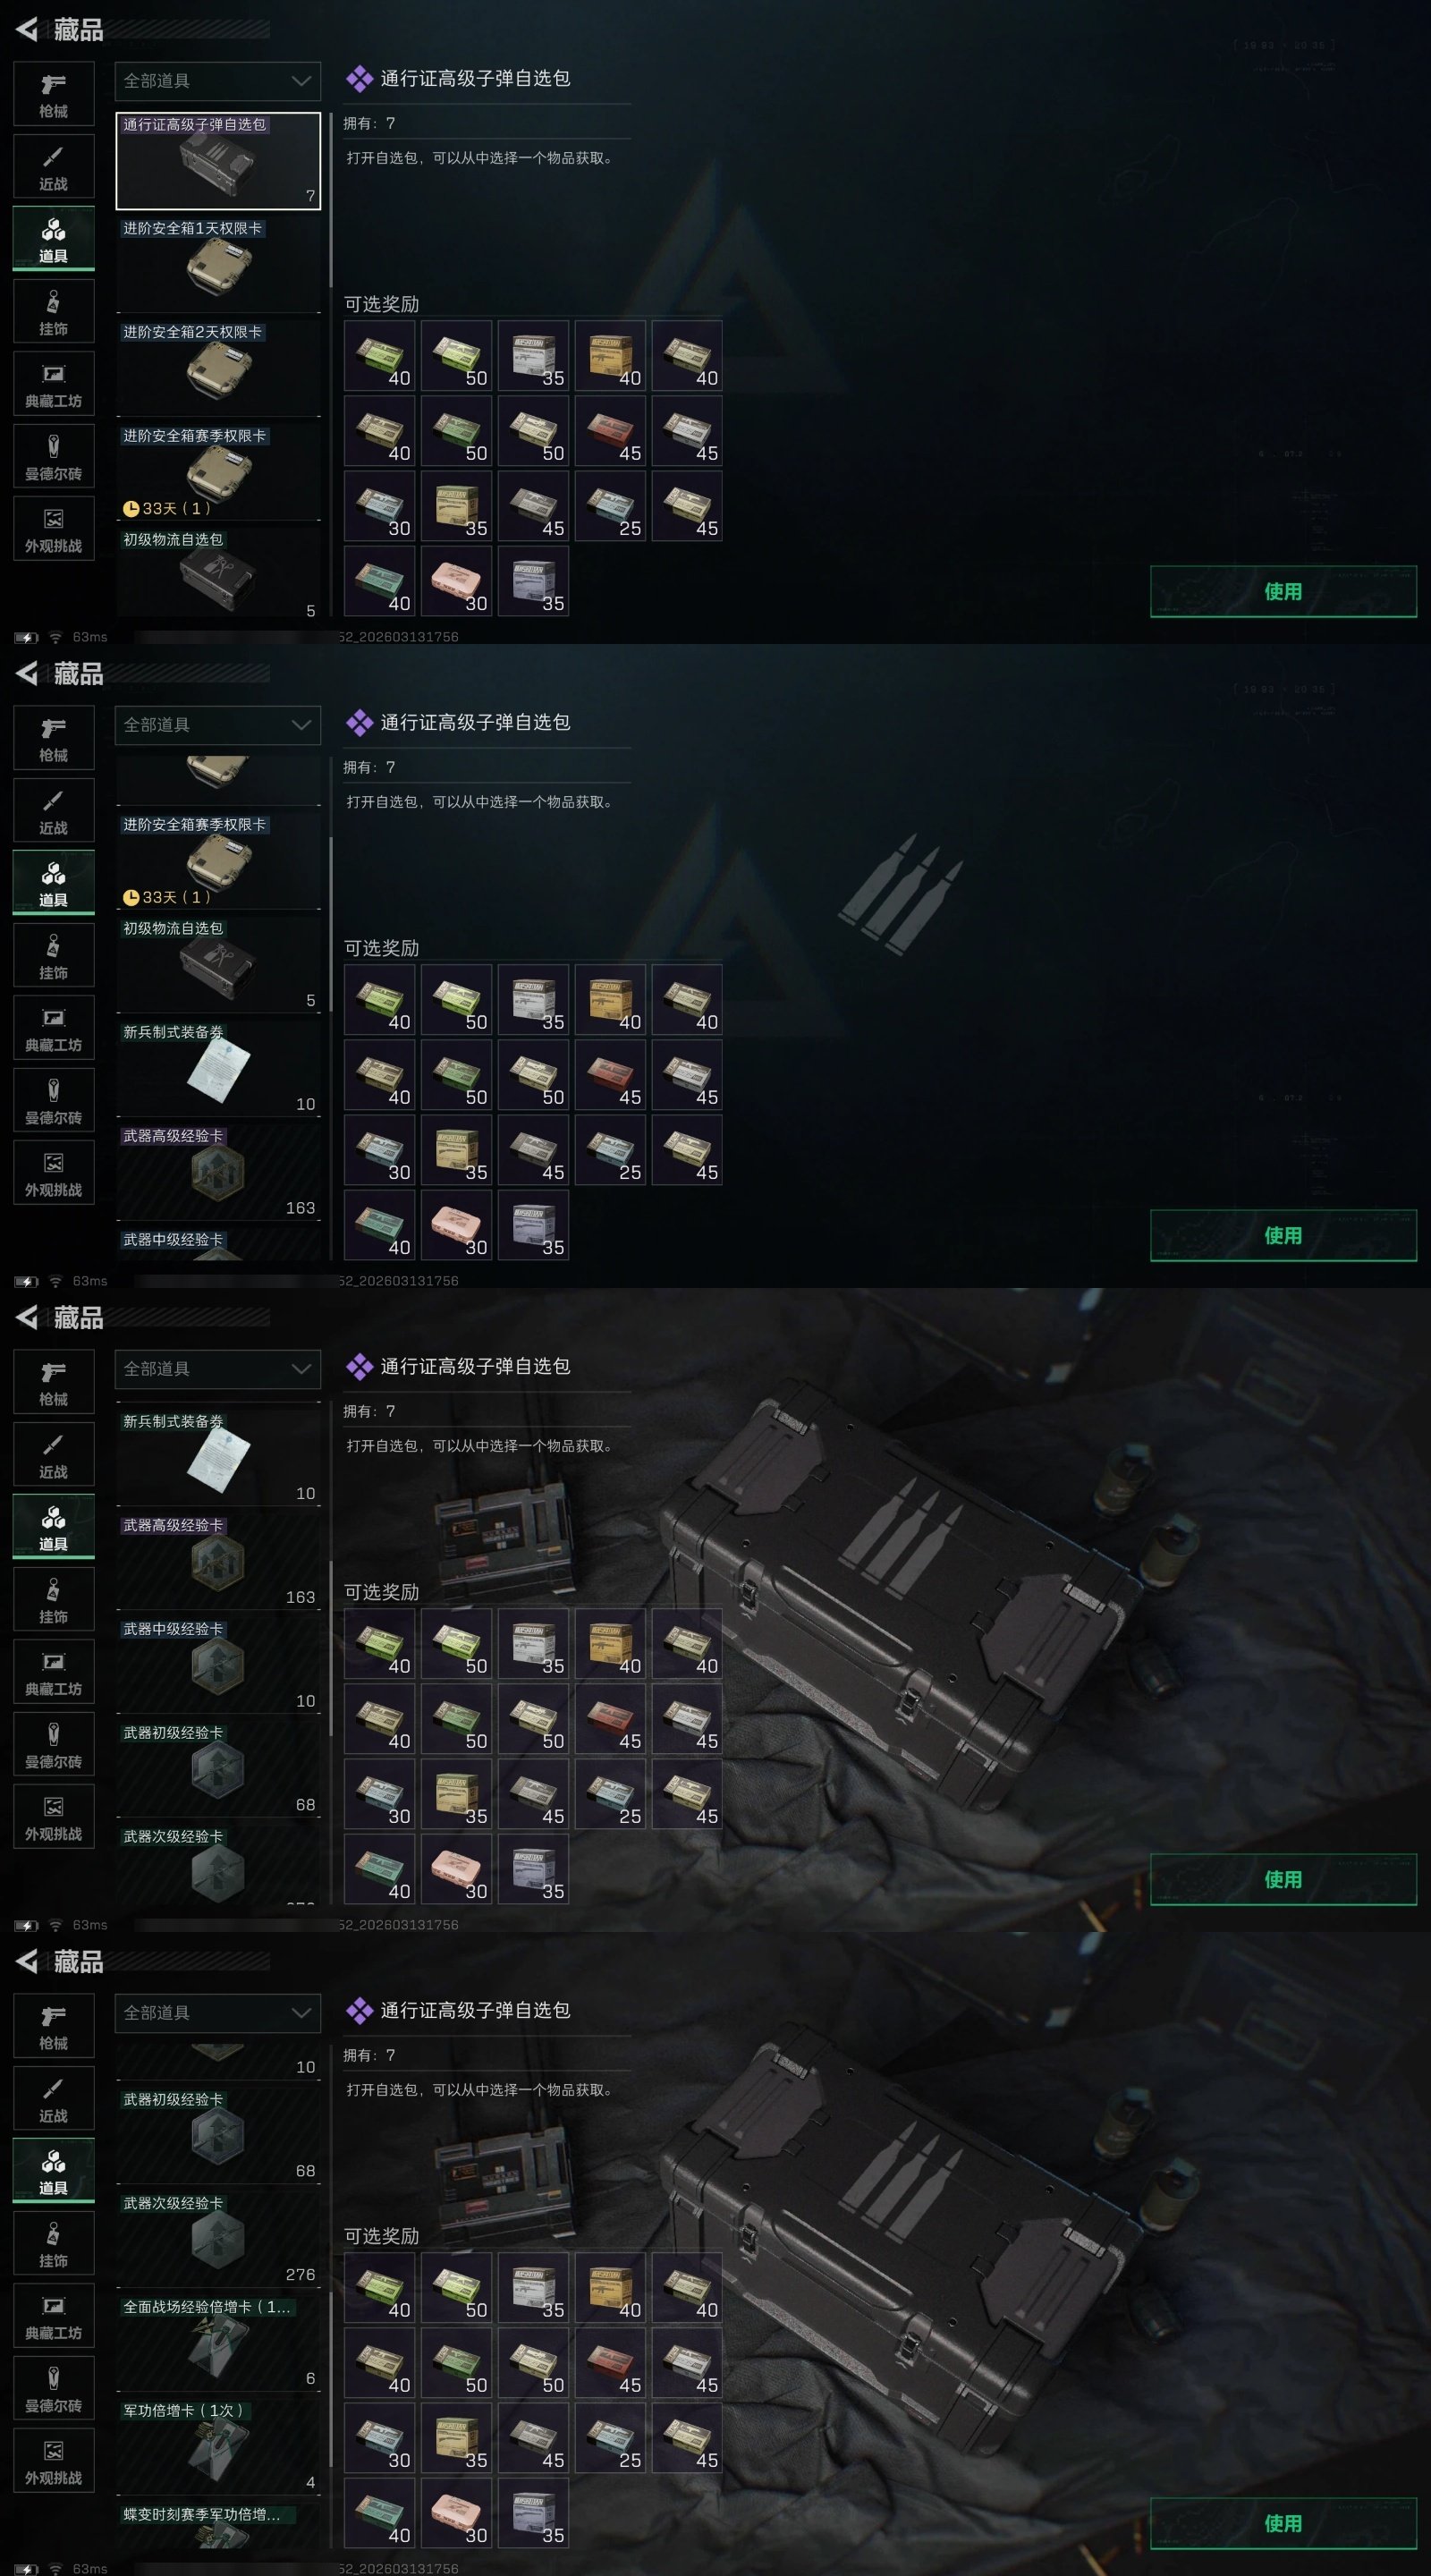Click the back arrow beside 藏品
The image size is (1431, 2576).
point(27,30)
